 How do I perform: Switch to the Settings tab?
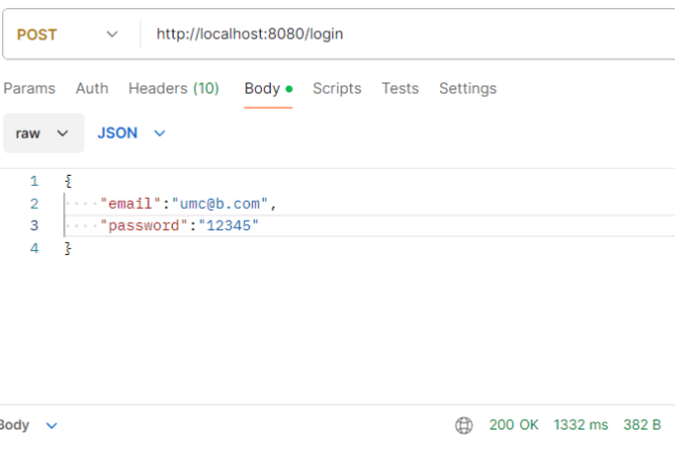pos(468,88)
